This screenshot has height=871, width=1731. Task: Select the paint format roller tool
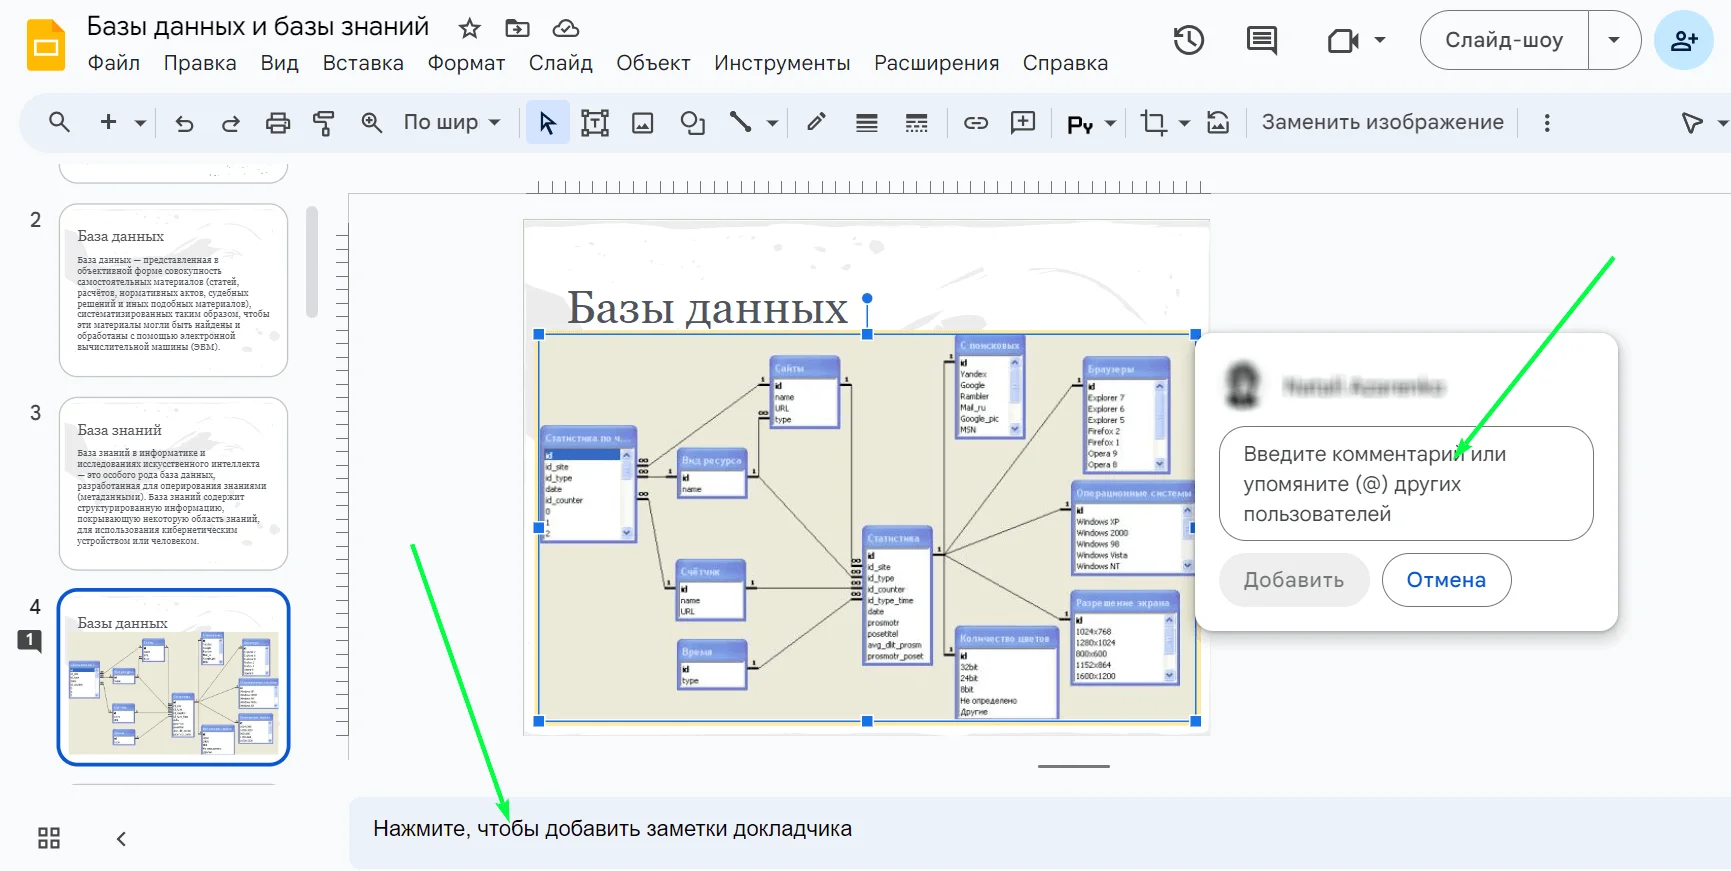[x=323, y=123]
